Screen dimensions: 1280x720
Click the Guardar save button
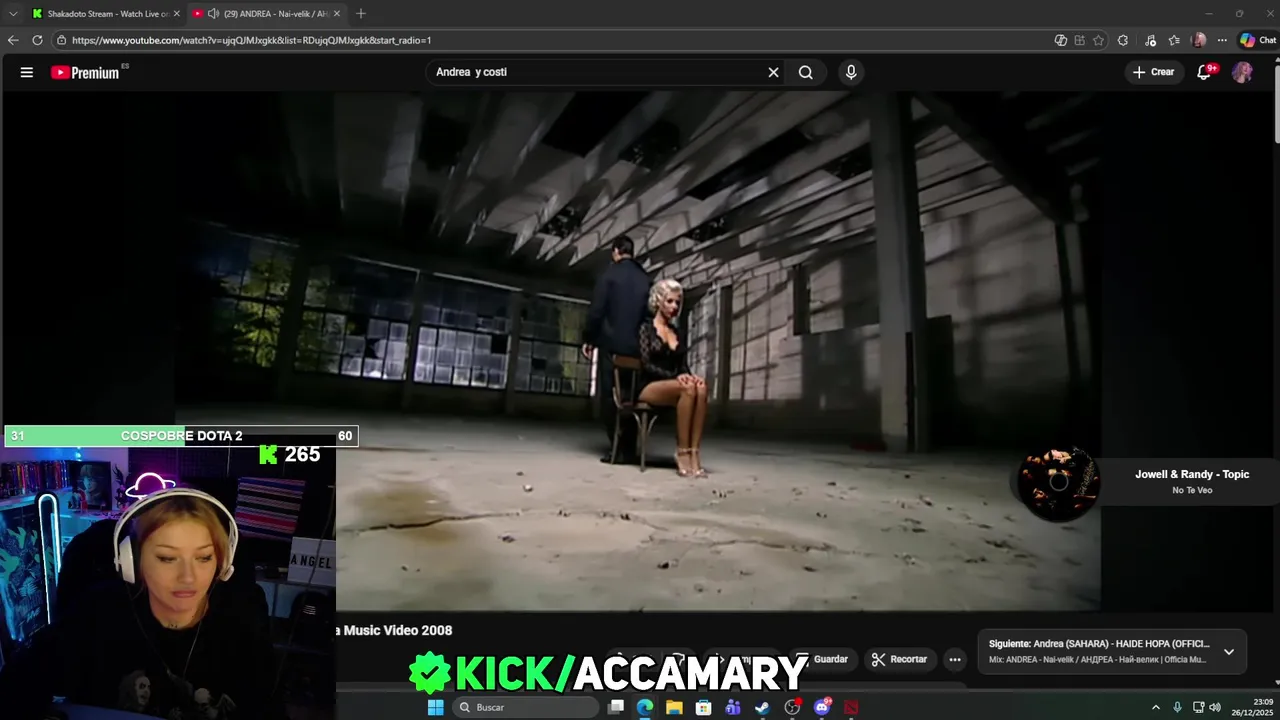click(x=821, y=659)
